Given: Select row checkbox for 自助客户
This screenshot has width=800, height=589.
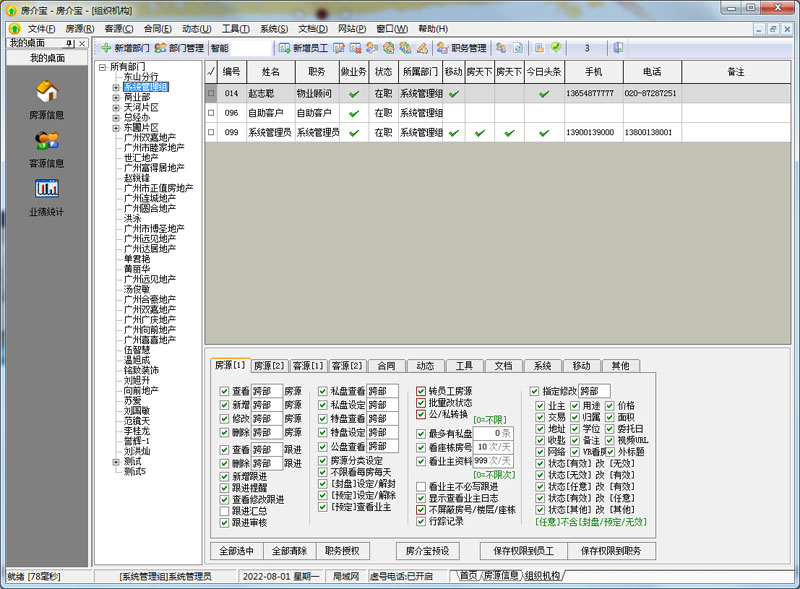Looking at the screenshot, I should [211, 113].
